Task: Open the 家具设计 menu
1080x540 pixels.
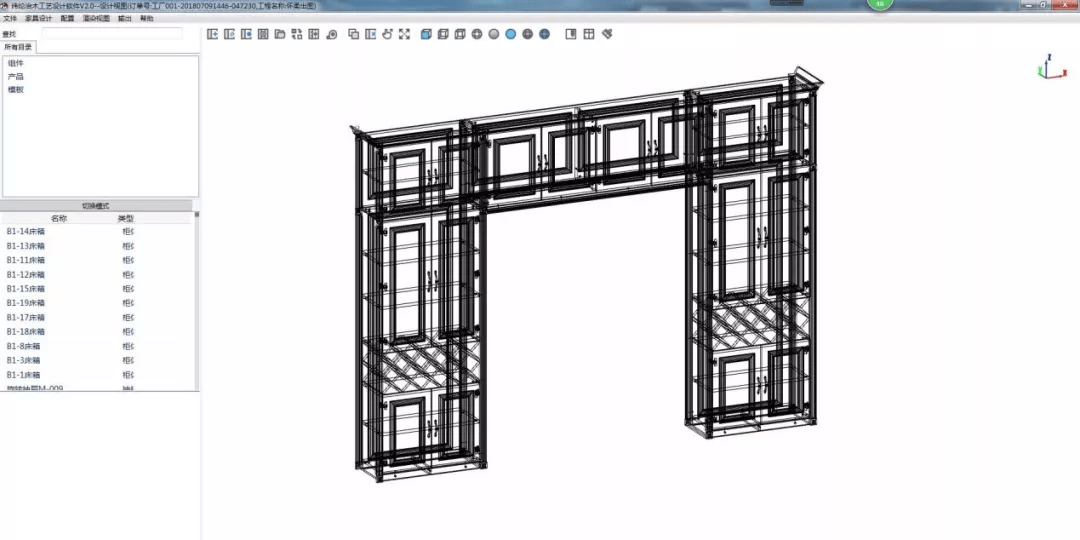Action: [38, 18]
